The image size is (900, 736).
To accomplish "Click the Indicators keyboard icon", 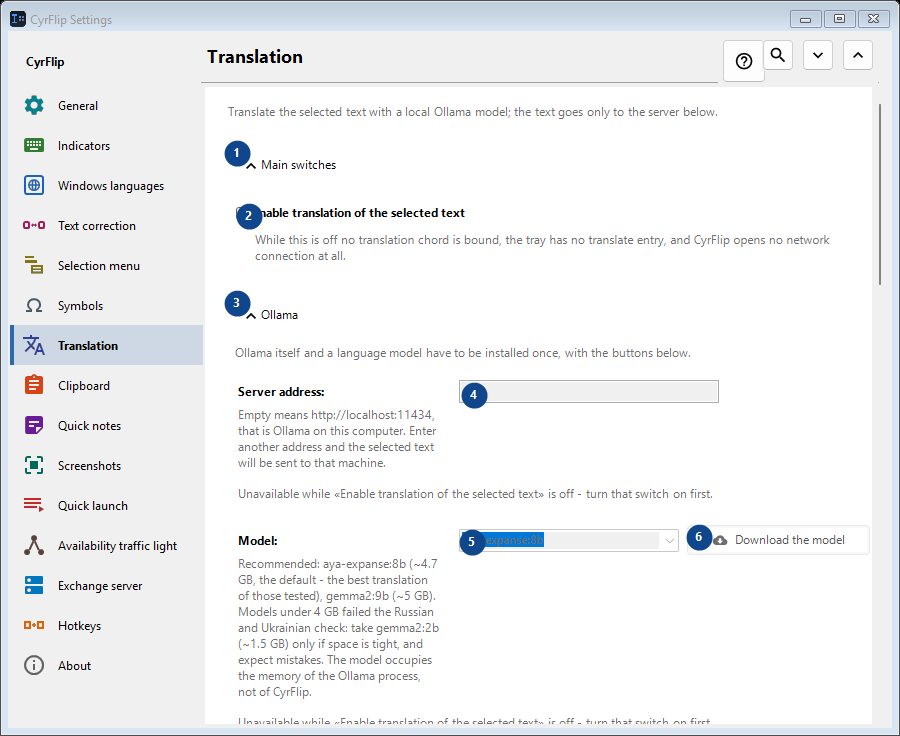I will 34,145.
